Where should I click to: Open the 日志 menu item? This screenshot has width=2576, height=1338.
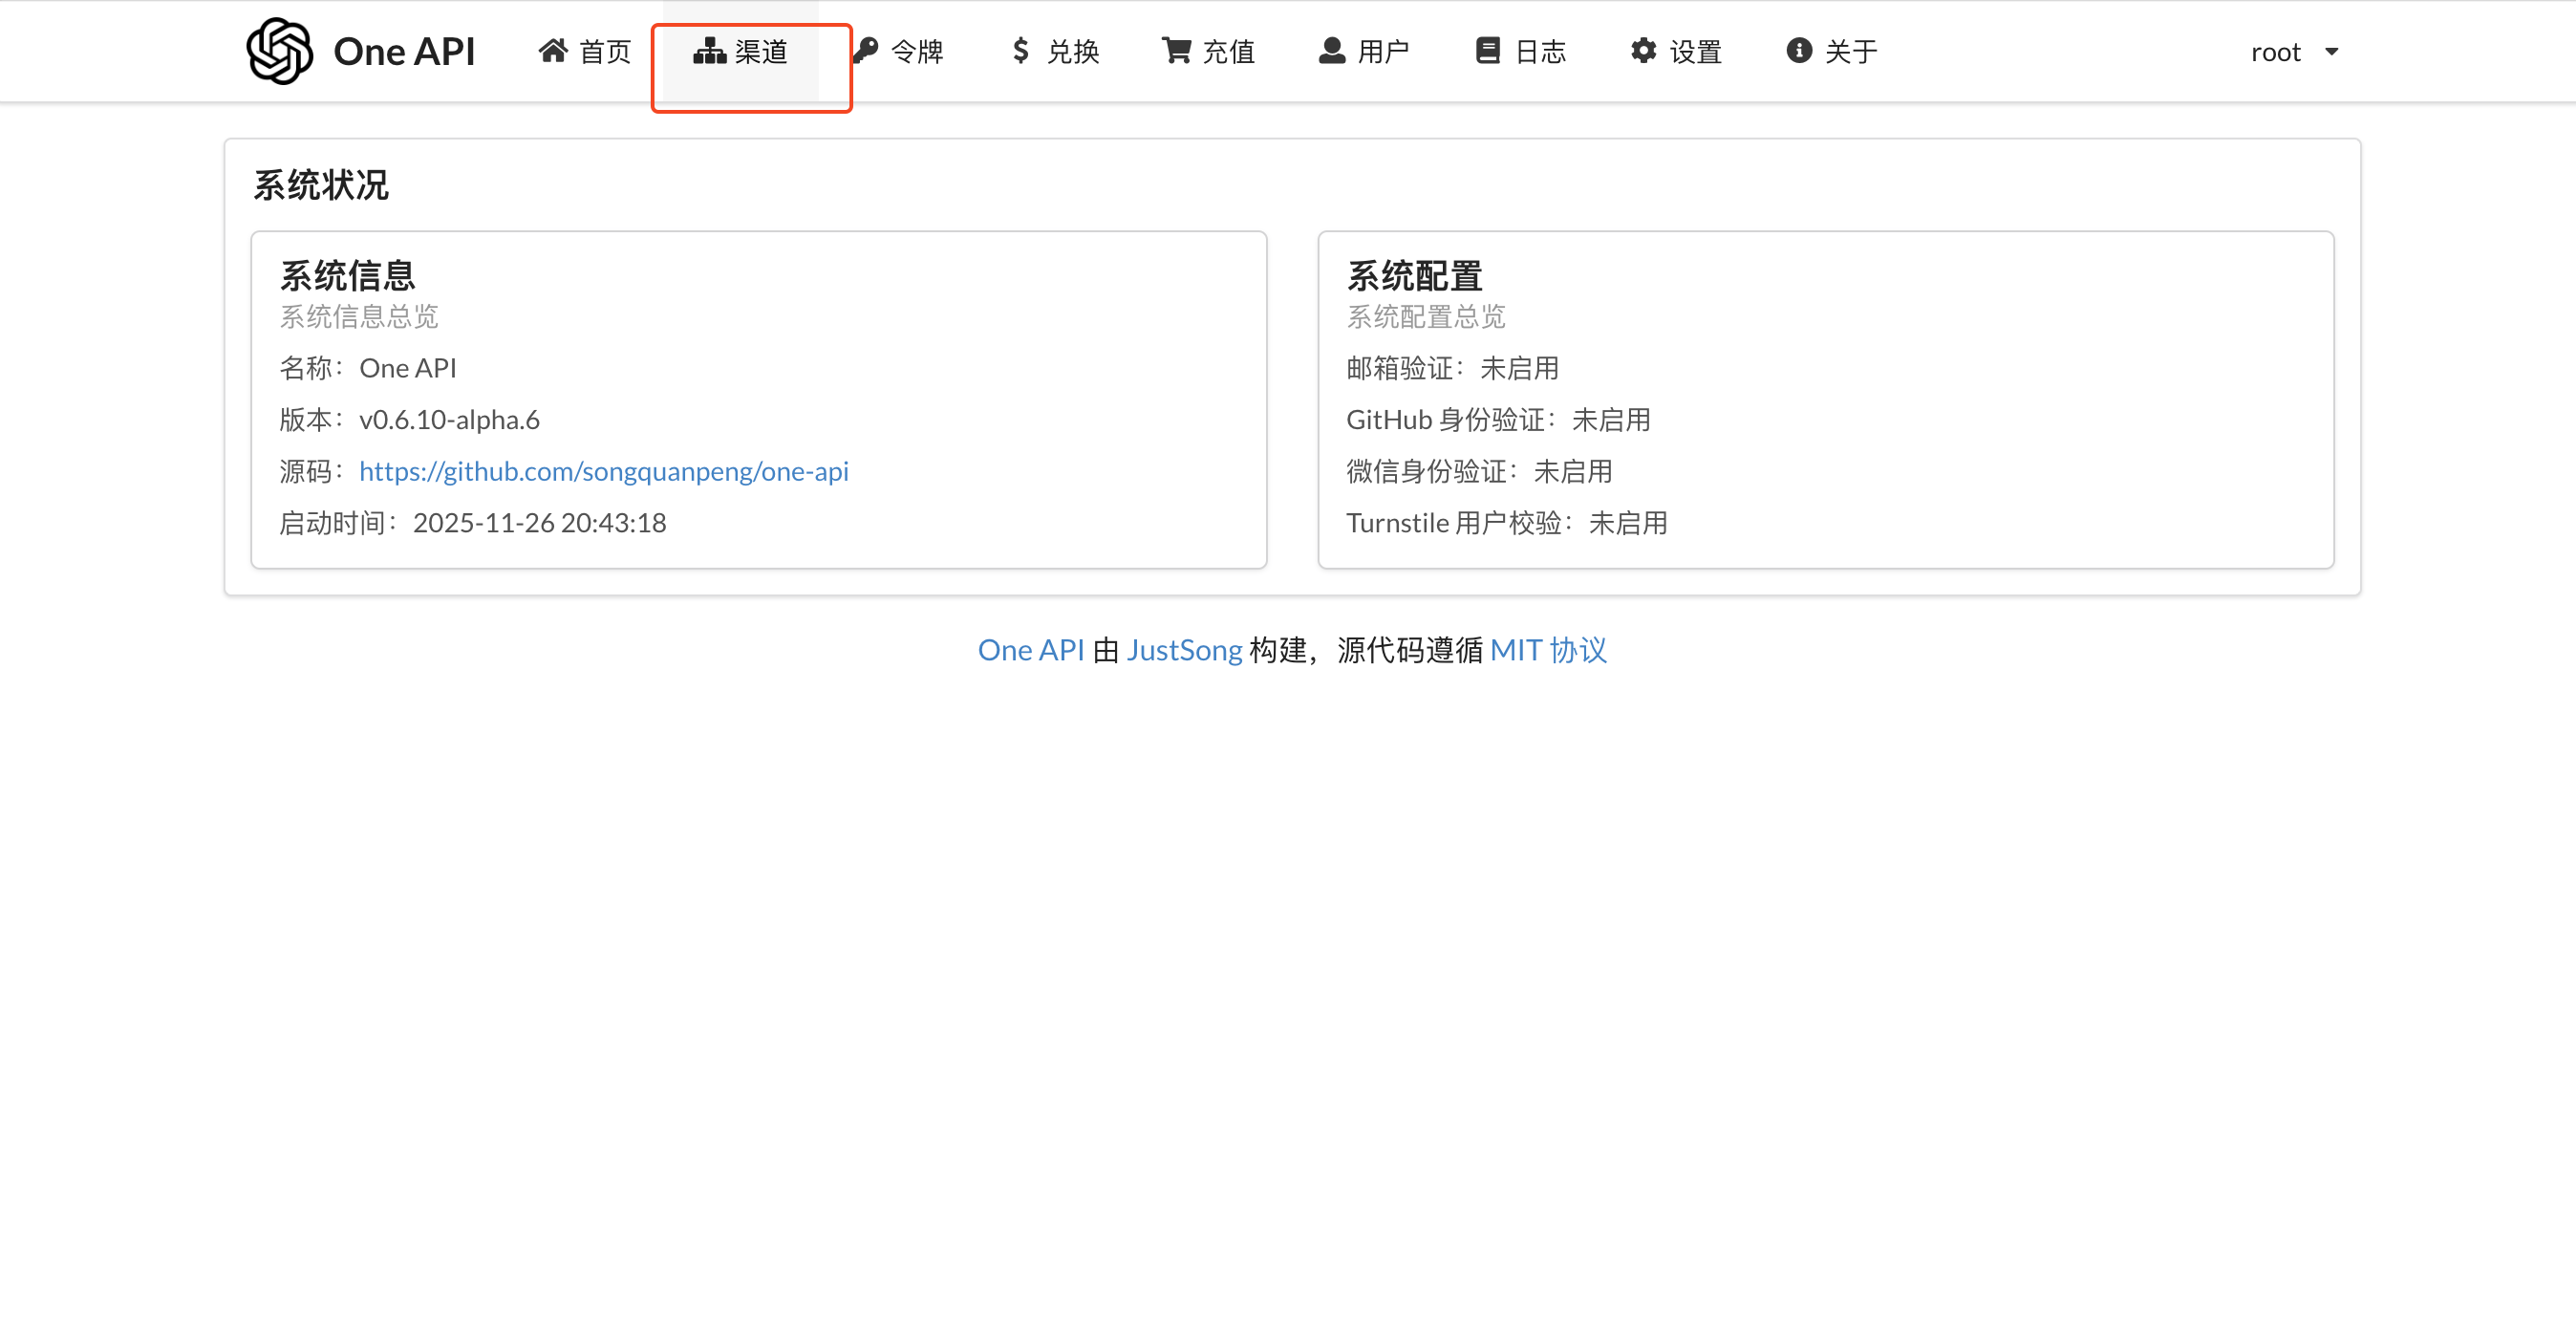1520,51
